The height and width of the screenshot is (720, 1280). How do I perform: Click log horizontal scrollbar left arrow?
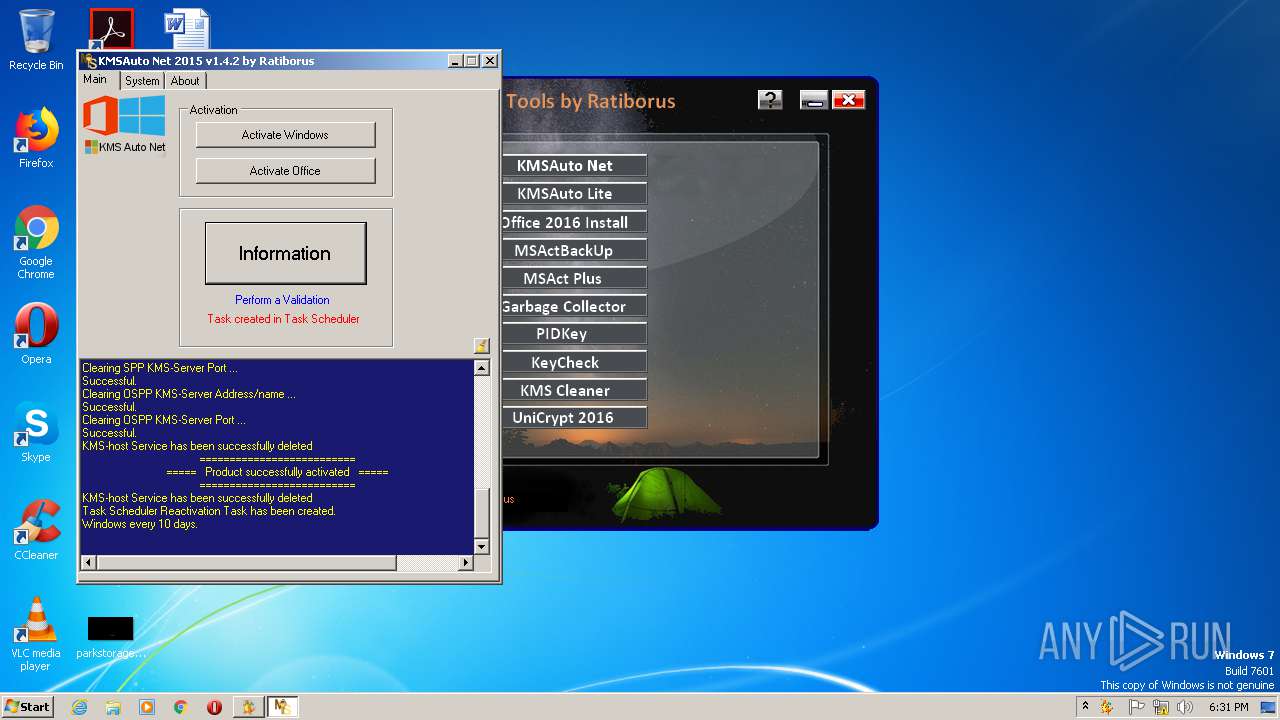tap(88, 563)
